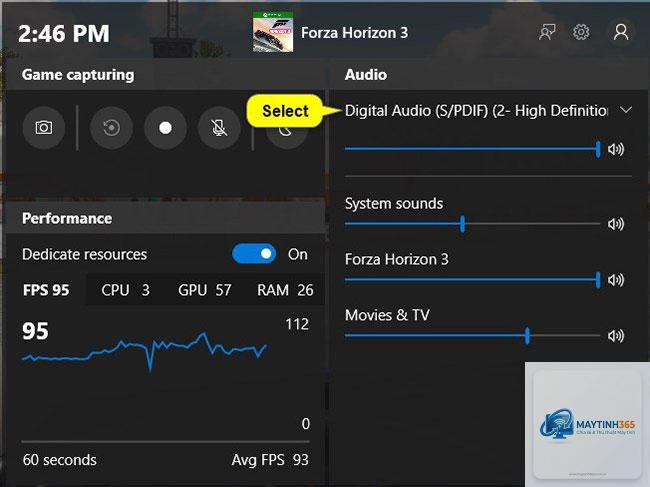Set Movies & TV volume slider
Viewport: 650px width, 487px height.
(x=473, y=336)
